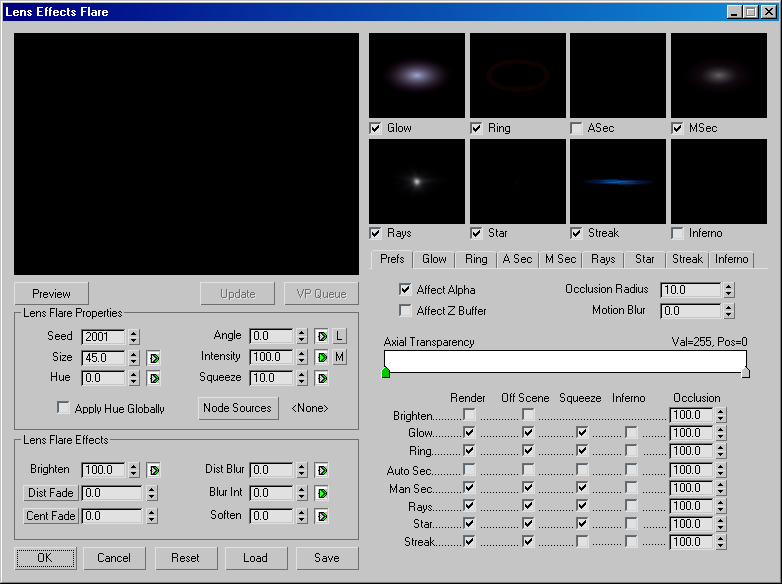The width and height of the screenshot is (782, 584).
Task: Enable Render for the Brighten row
Action: point(469,414)
